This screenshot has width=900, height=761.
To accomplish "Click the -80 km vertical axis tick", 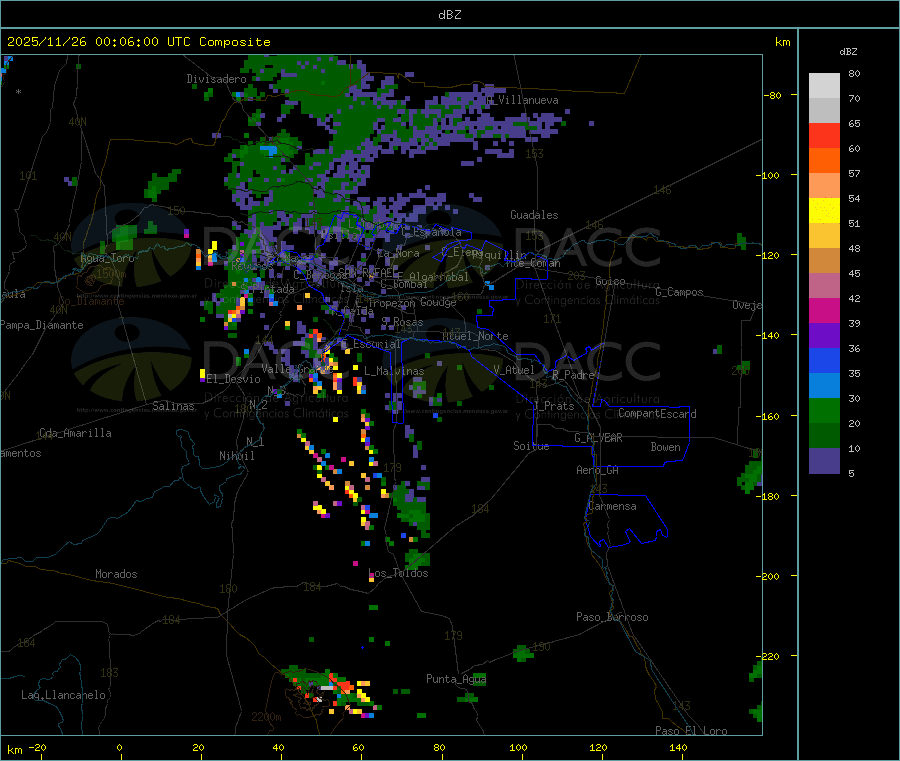I will (773, 95).
